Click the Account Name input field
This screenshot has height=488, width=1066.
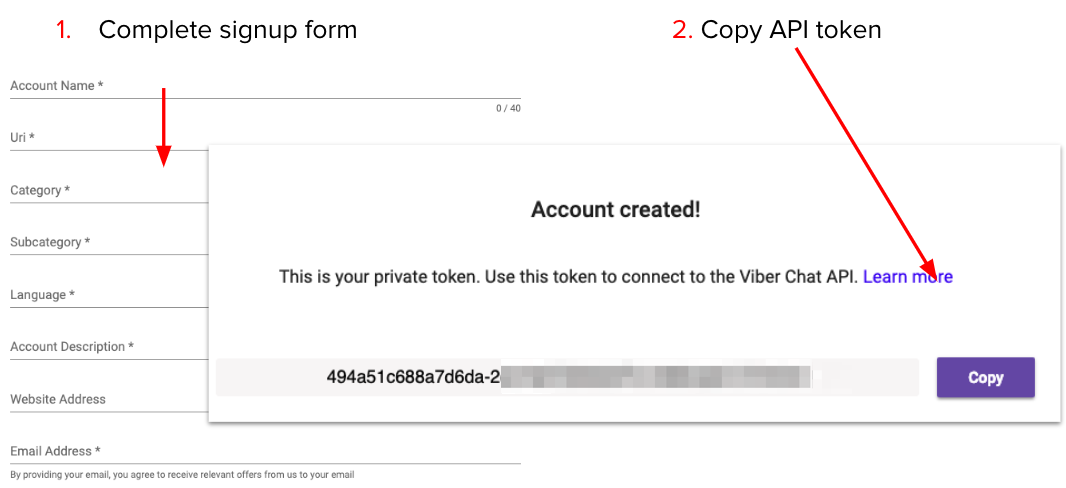pos(265,86)
